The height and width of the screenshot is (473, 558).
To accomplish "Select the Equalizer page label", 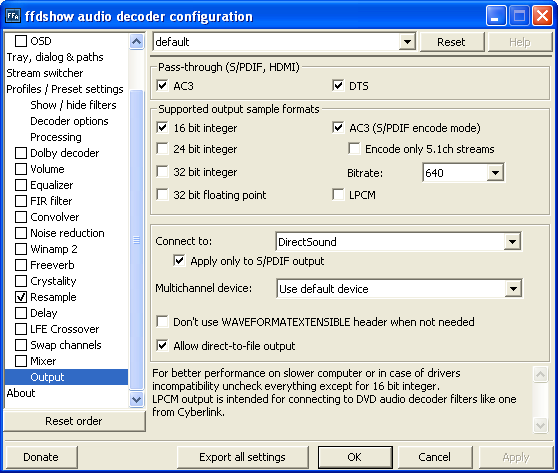I will 52,185.
